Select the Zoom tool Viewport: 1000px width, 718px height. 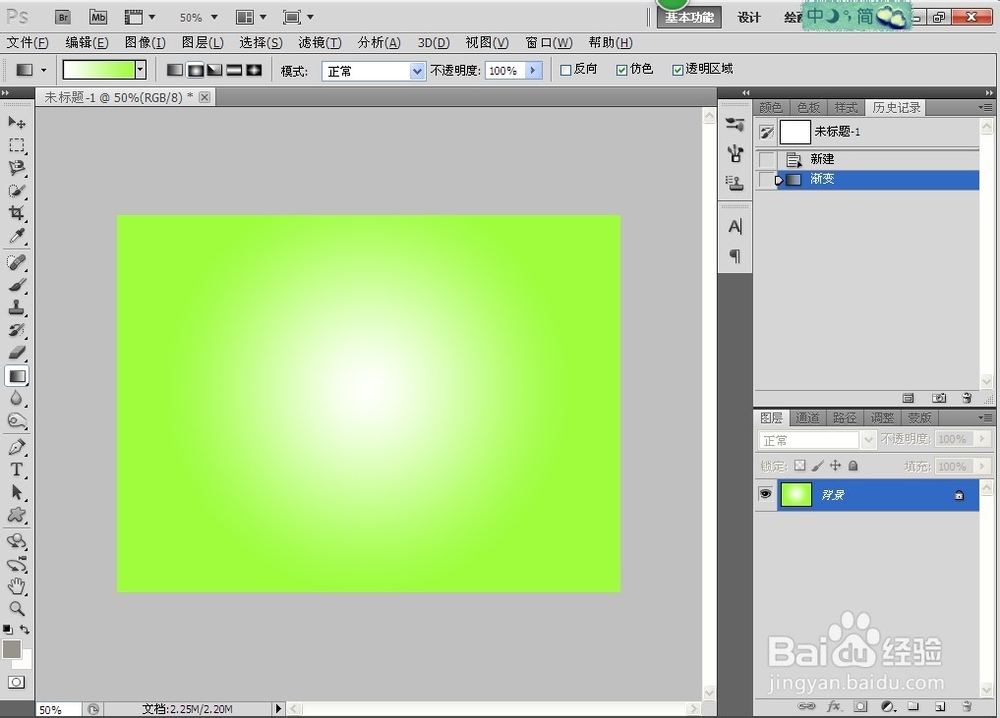[x=17, y=609]
